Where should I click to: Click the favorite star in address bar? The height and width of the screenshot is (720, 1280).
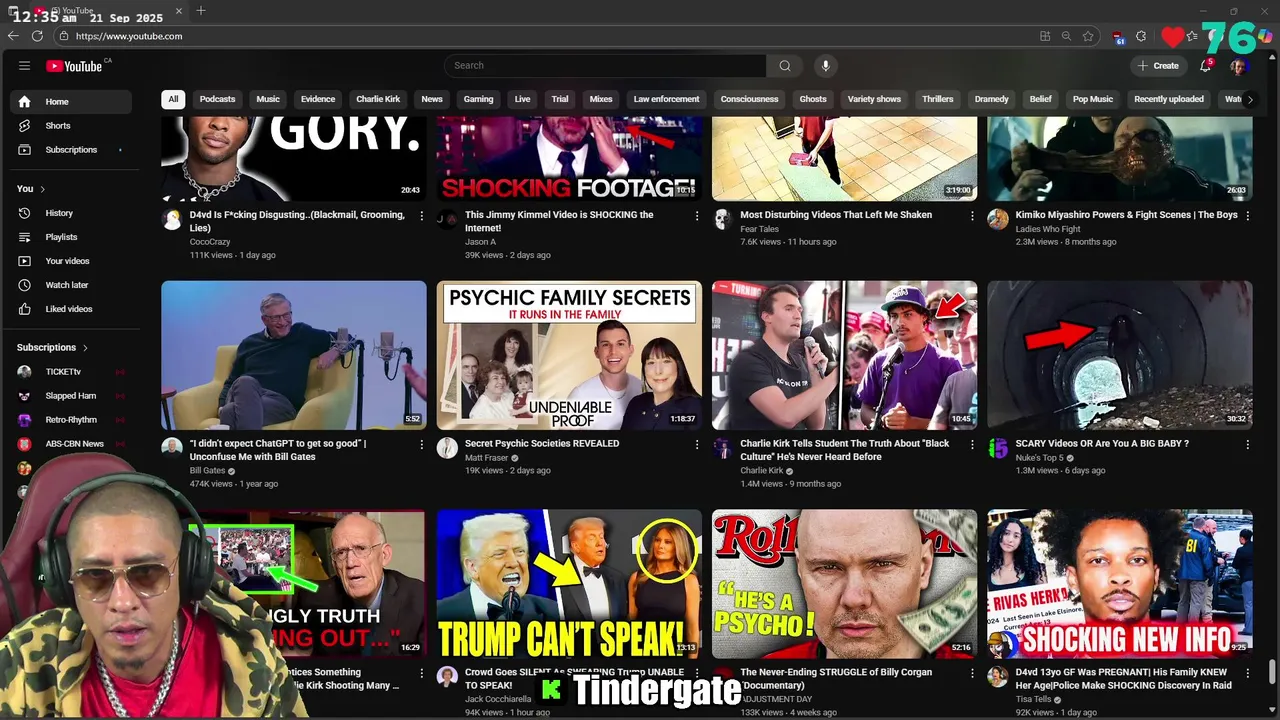tap(1088, 36)
